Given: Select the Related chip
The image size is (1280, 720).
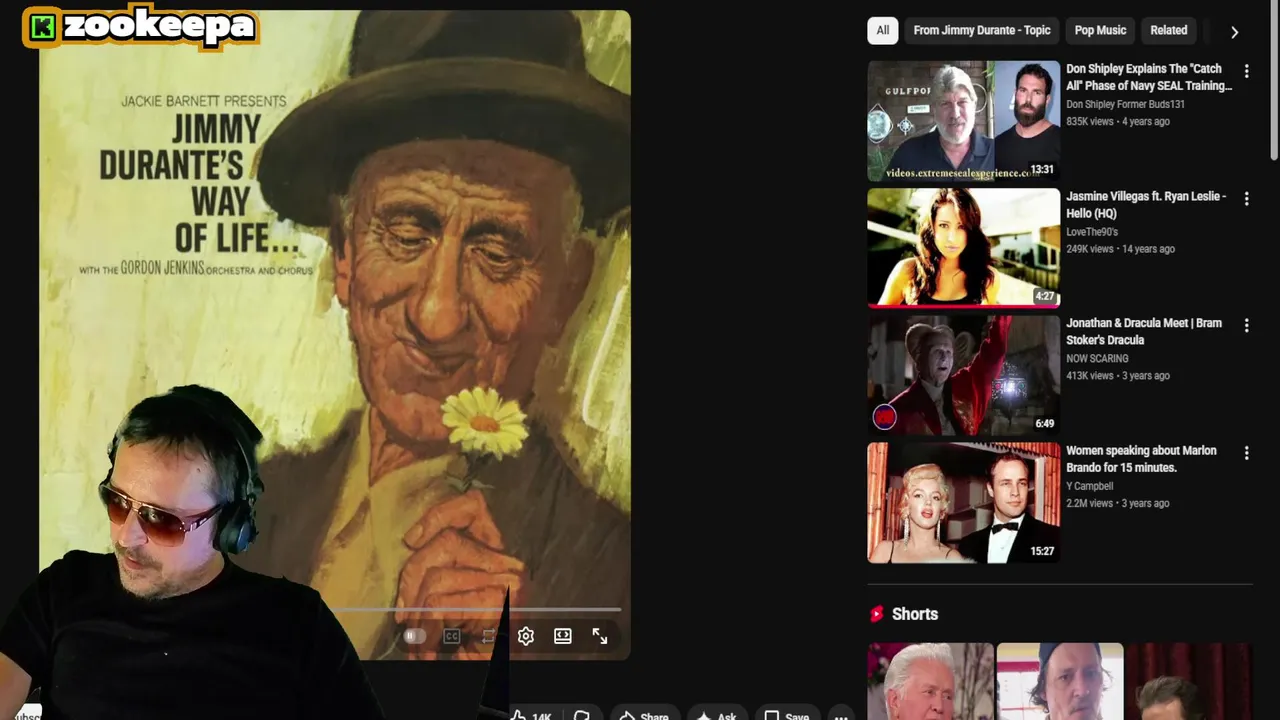Looking at the screenshot, I should click(x=1168, y=31).
